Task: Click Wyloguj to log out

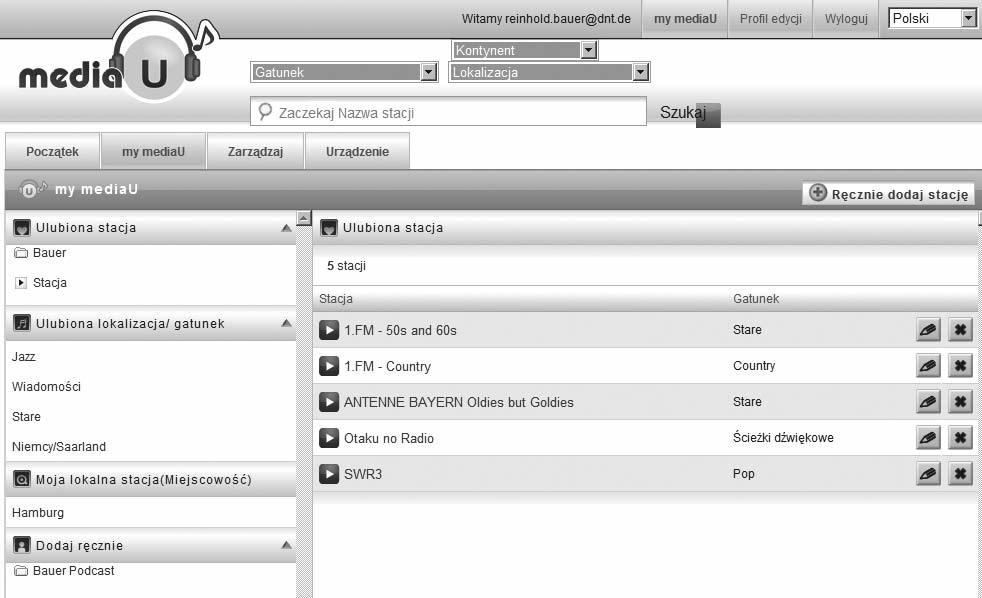Action: point(846,19)
